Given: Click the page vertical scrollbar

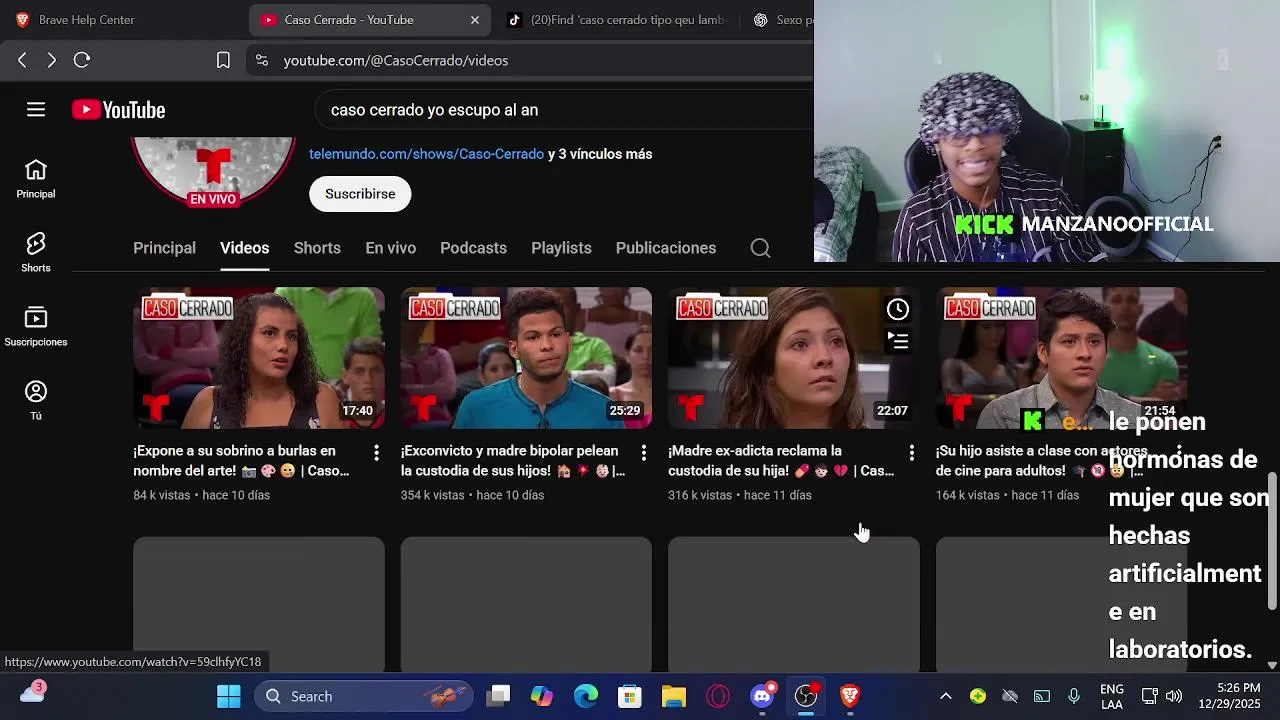Looking at the screenshot, I should pos(1272,540).
